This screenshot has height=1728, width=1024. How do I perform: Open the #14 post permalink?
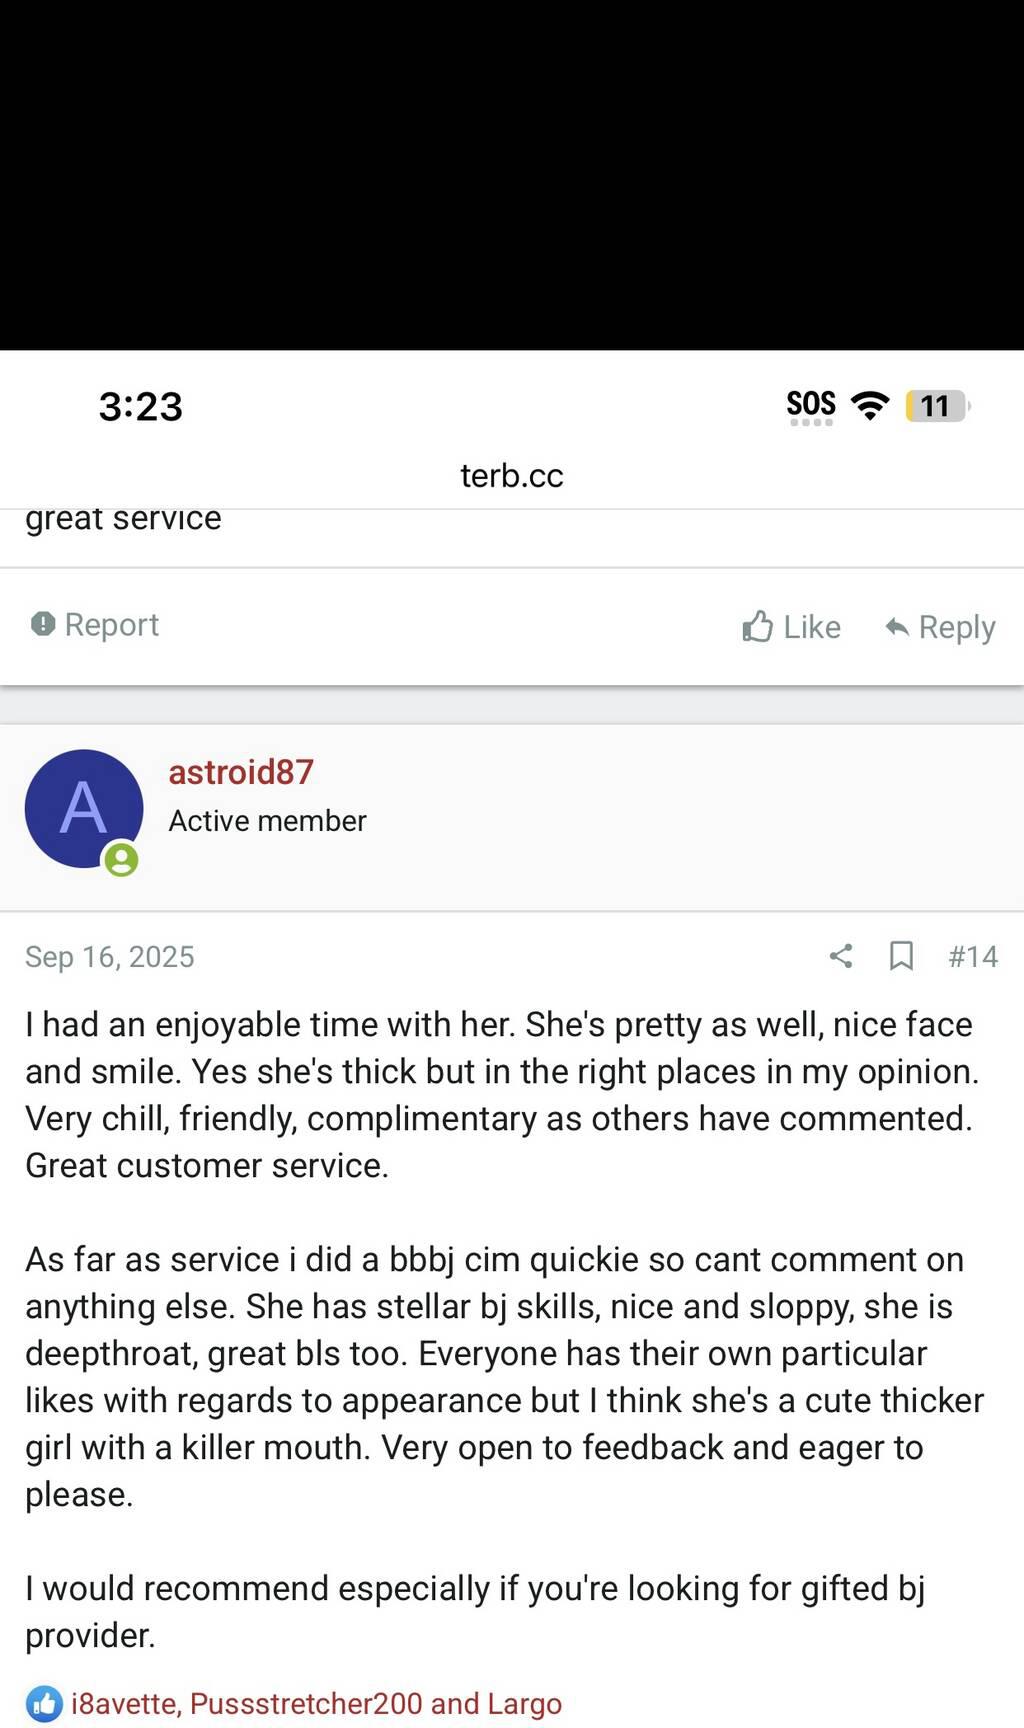972,956
